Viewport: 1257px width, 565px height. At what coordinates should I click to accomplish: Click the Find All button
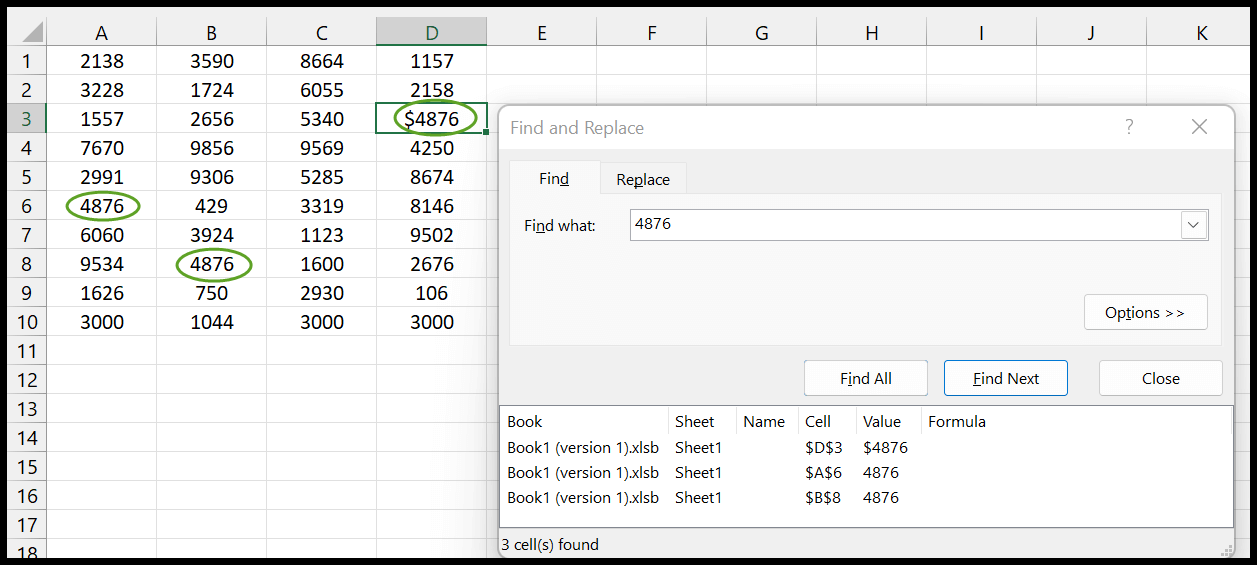coord(866,378)
